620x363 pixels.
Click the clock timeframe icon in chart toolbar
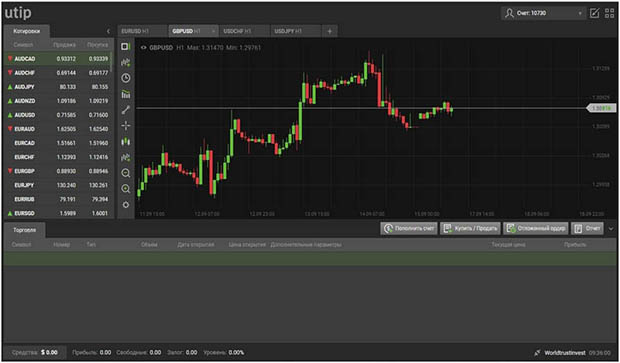pyautogui.click(x=126, y=78)
